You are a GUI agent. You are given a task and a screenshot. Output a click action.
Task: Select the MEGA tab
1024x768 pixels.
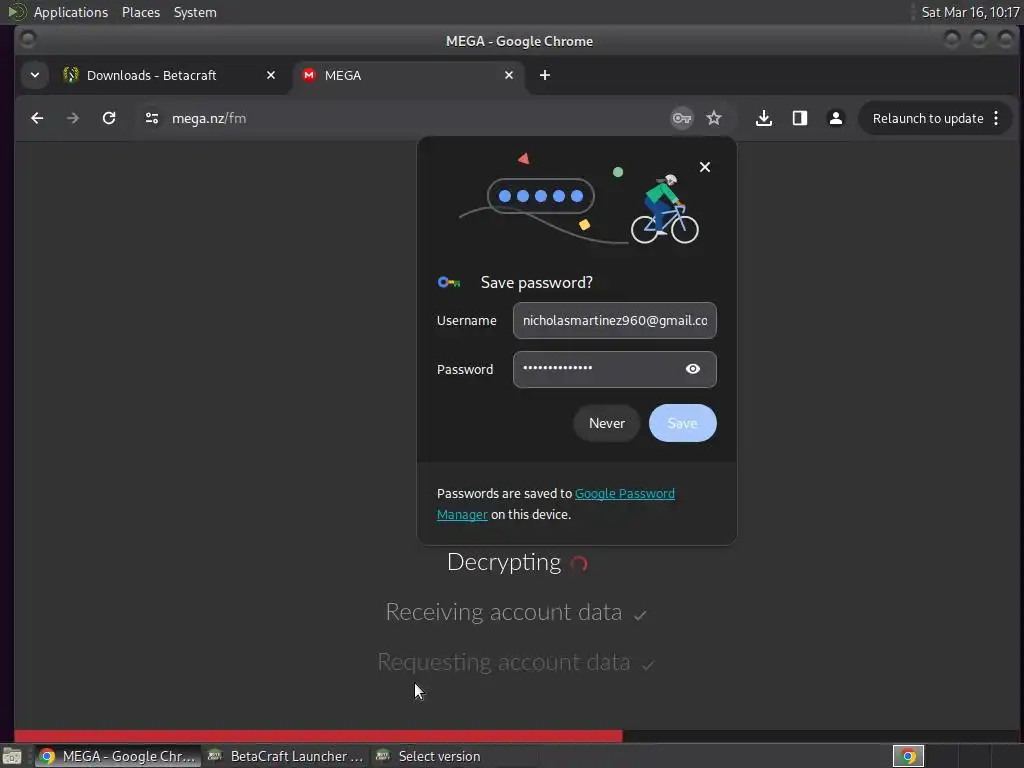(x=409, y=75)
